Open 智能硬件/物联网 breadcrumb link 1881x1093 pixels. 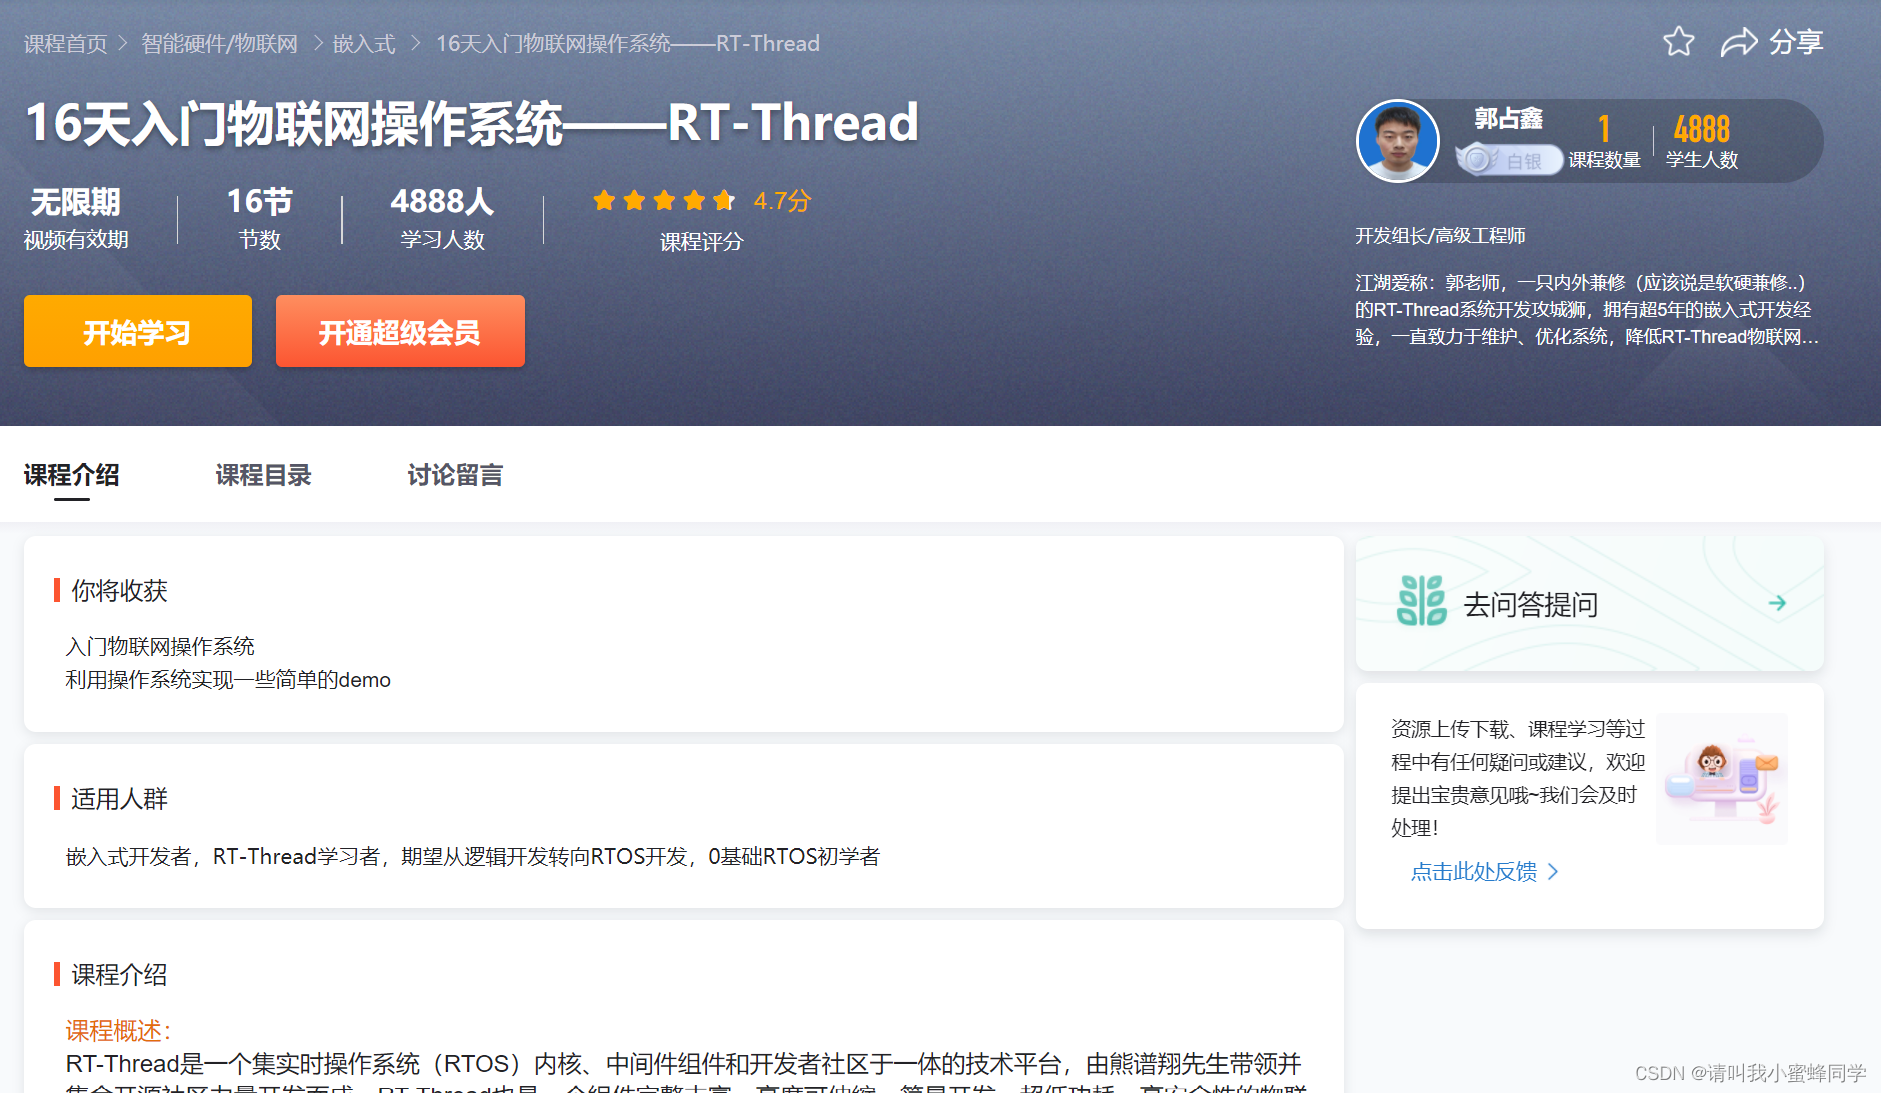point(220,44)
